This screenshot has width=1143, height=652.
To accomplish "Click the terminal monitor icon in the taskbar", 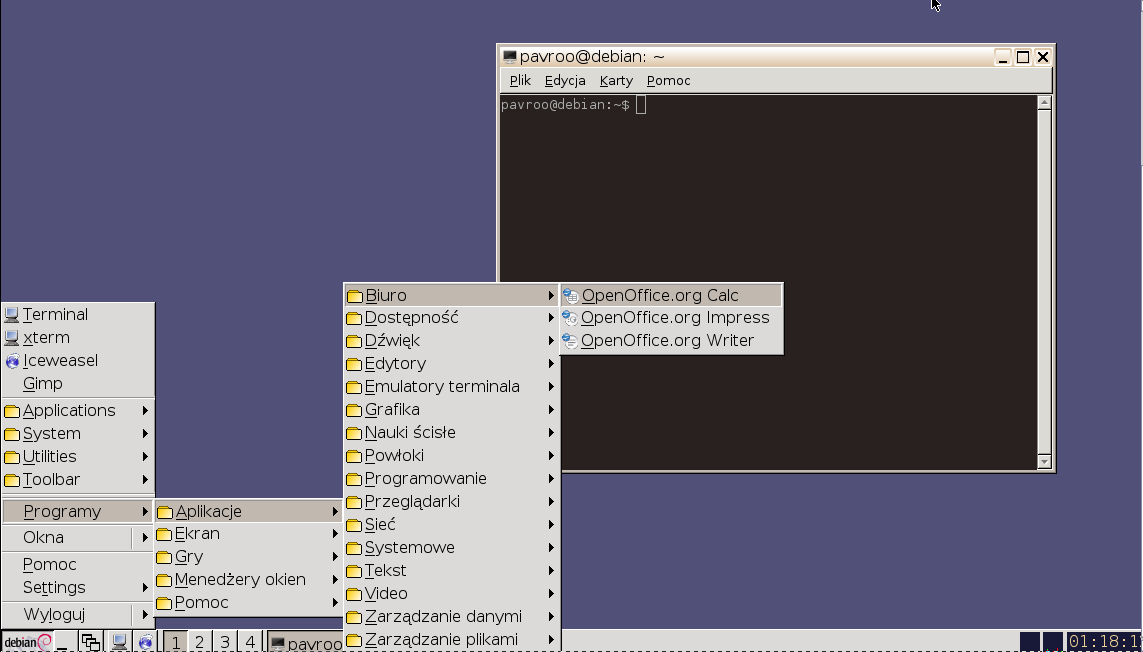I will click(119, 642).
